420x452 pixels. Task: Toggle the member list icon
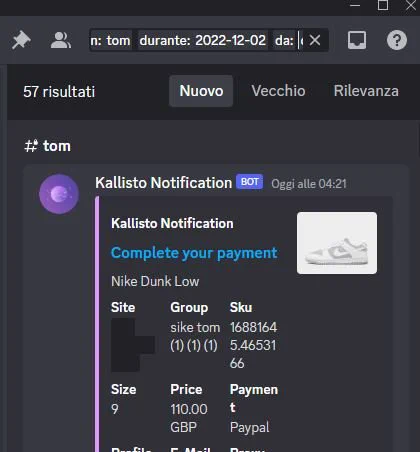(x=61, y=40)
